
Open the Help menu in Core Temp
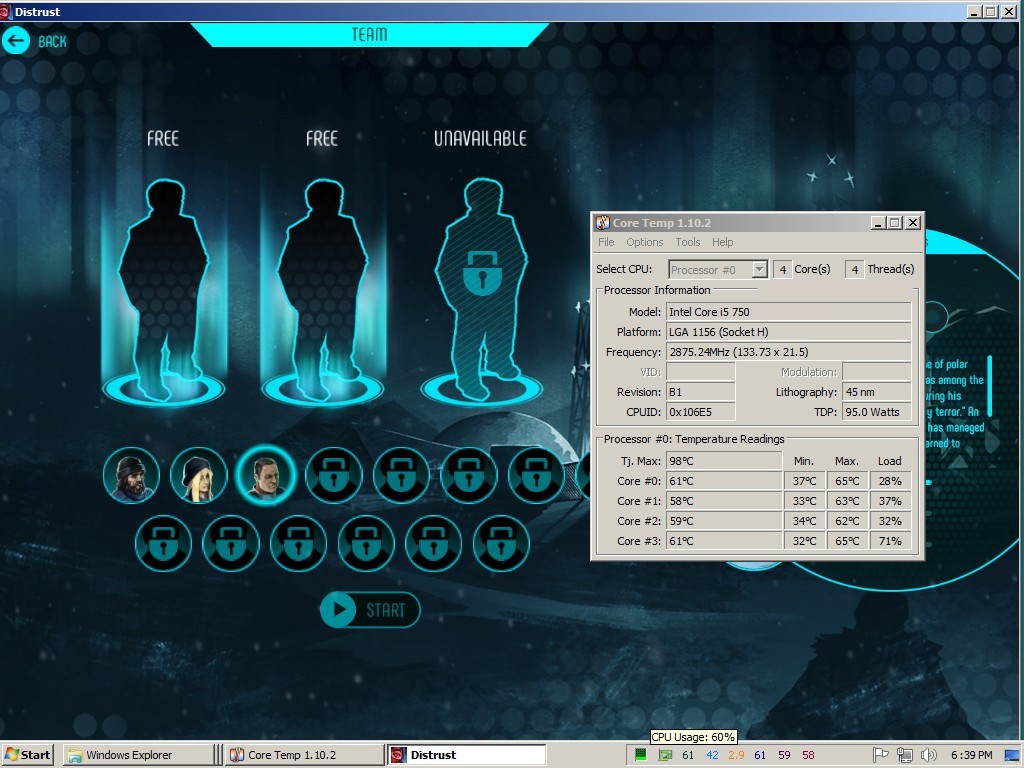(722, 242)
